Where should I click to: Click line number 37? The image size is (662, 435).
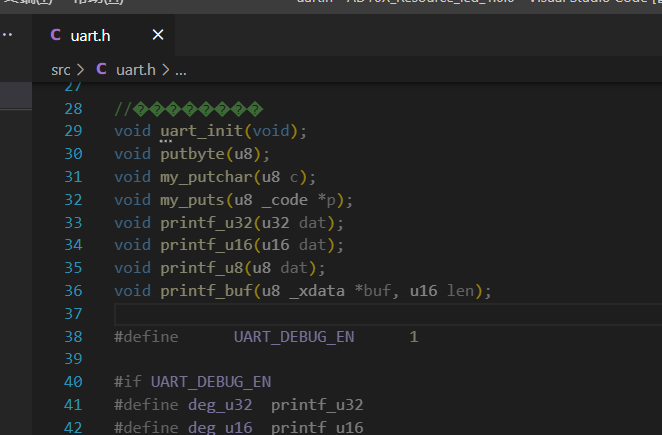pos(73,314)
